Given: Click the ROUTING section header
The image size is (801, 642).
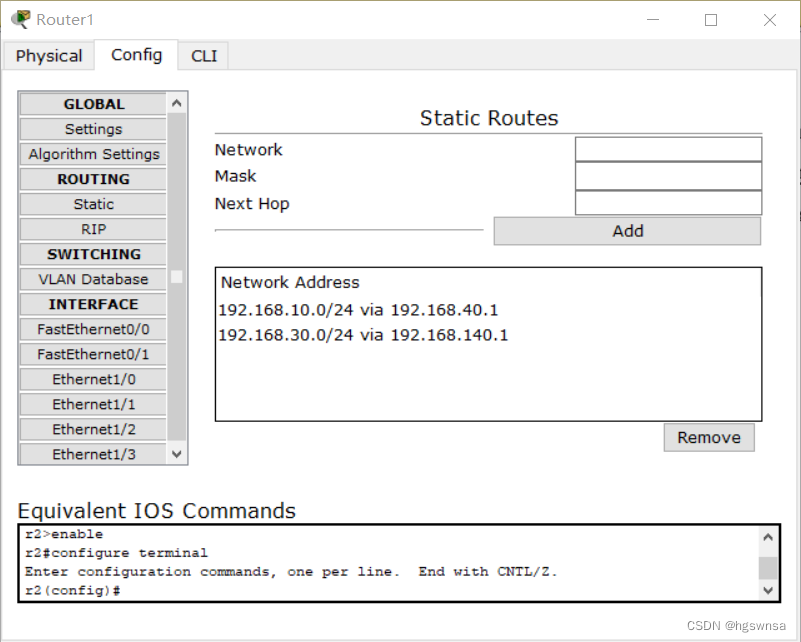Looking at the screenshot, I should (x=93, y=179).
